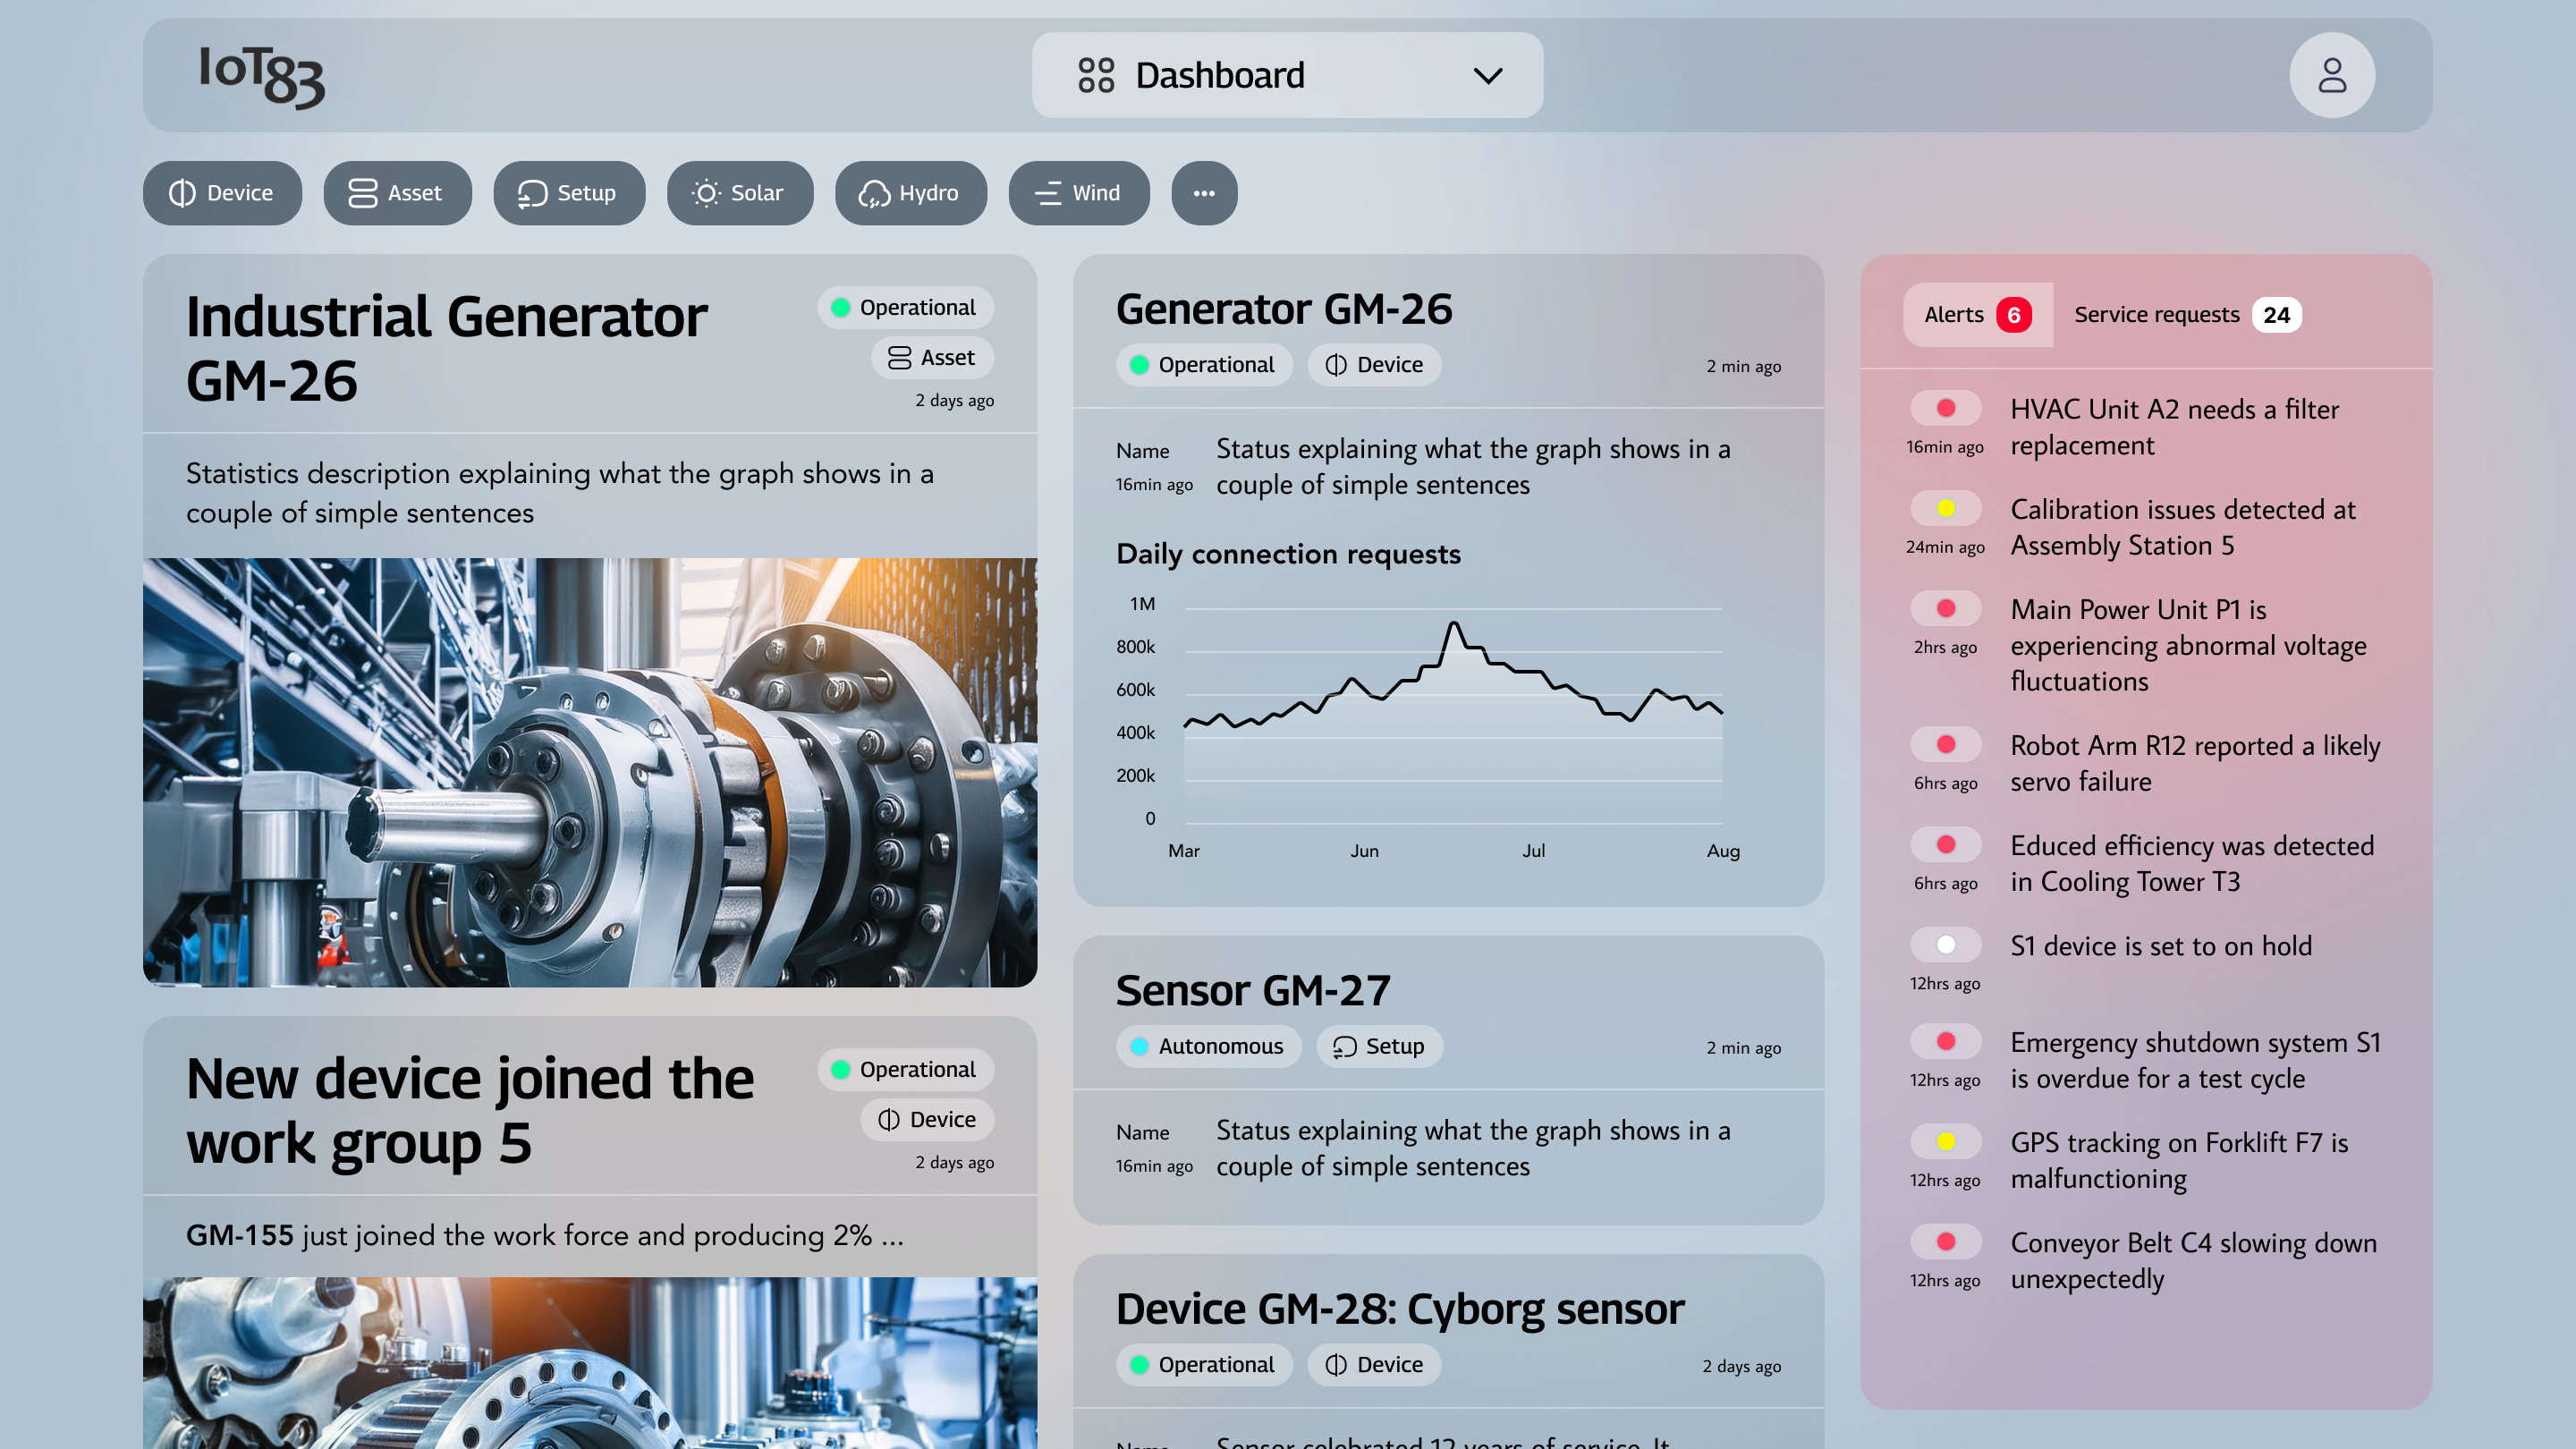Toggle the yellow indicator on GPS tracking alert
The width and height of the screenshot is (2576, 1449).
(1946, 1140)
